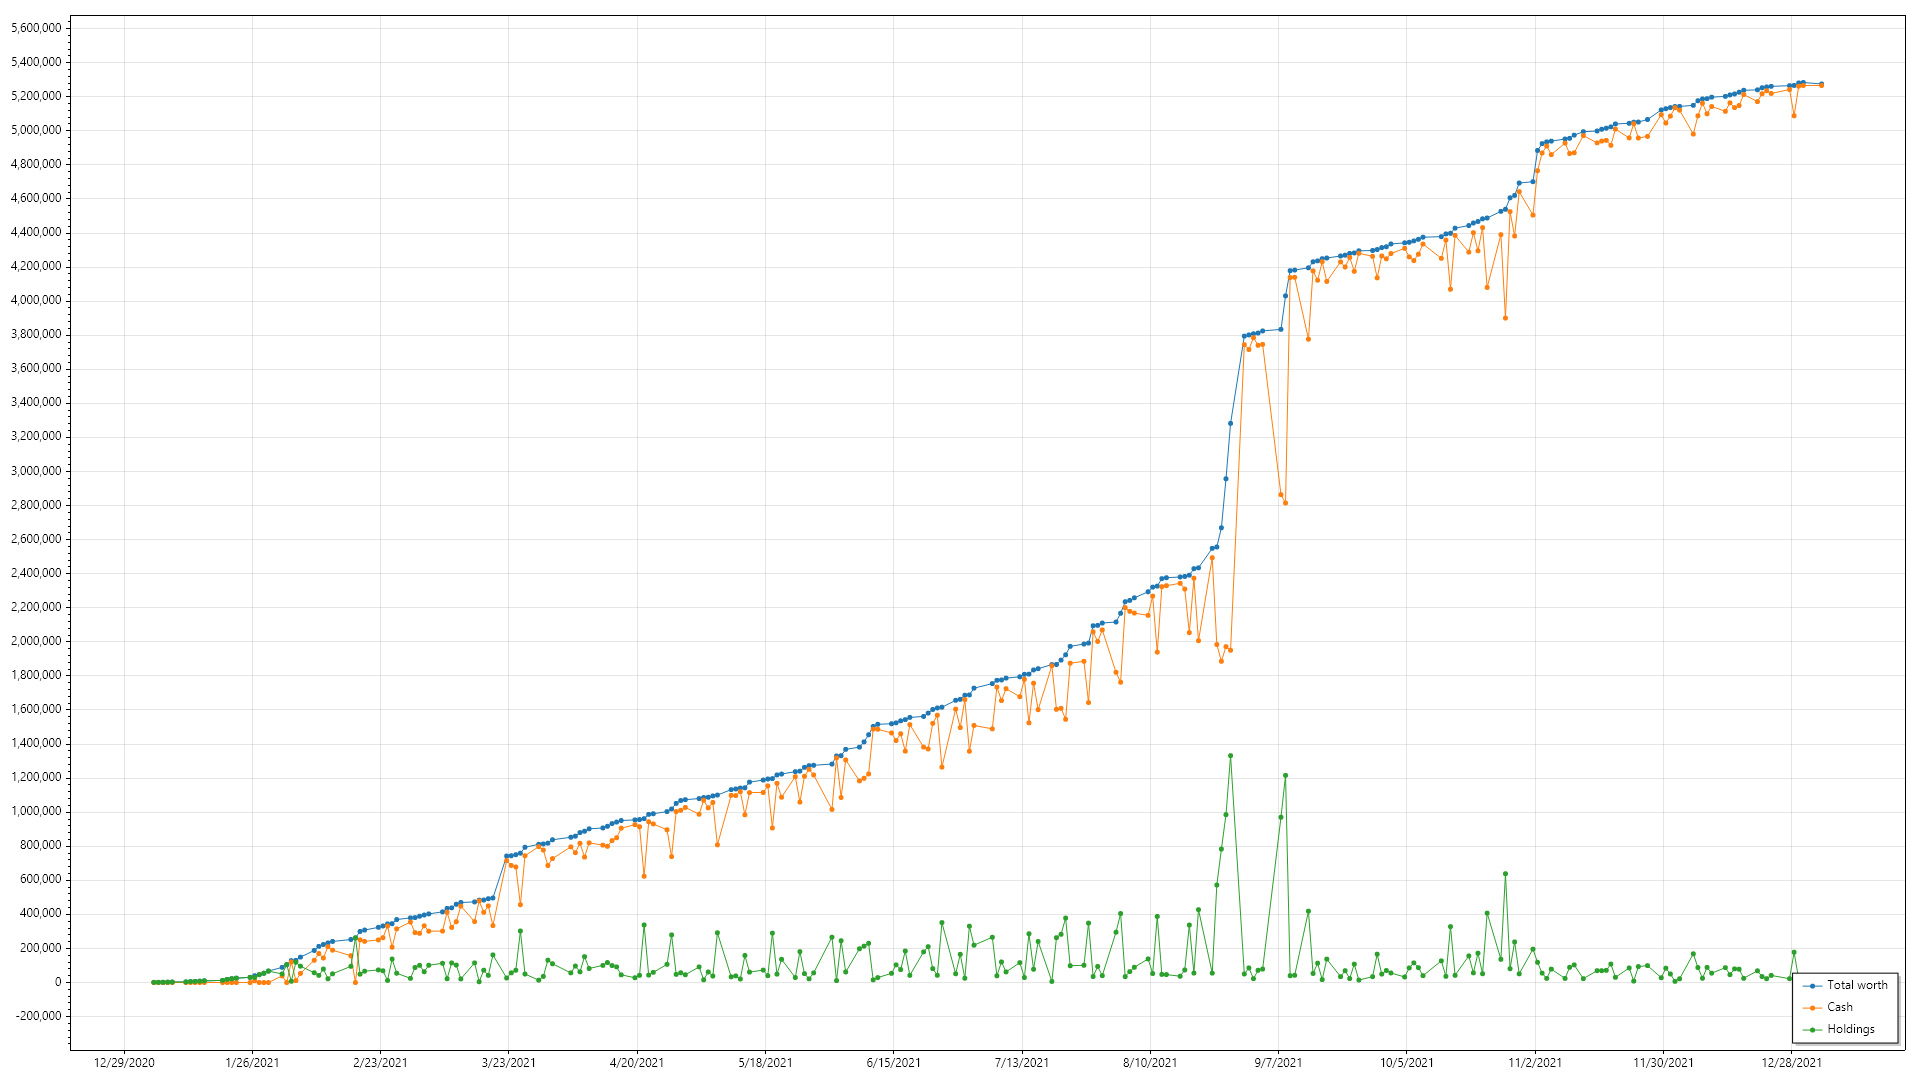Viewport: 1920px width, 1080px height.
Task: Click the 12/29/2020 date axis label
Action: (x=124, y=1063)
